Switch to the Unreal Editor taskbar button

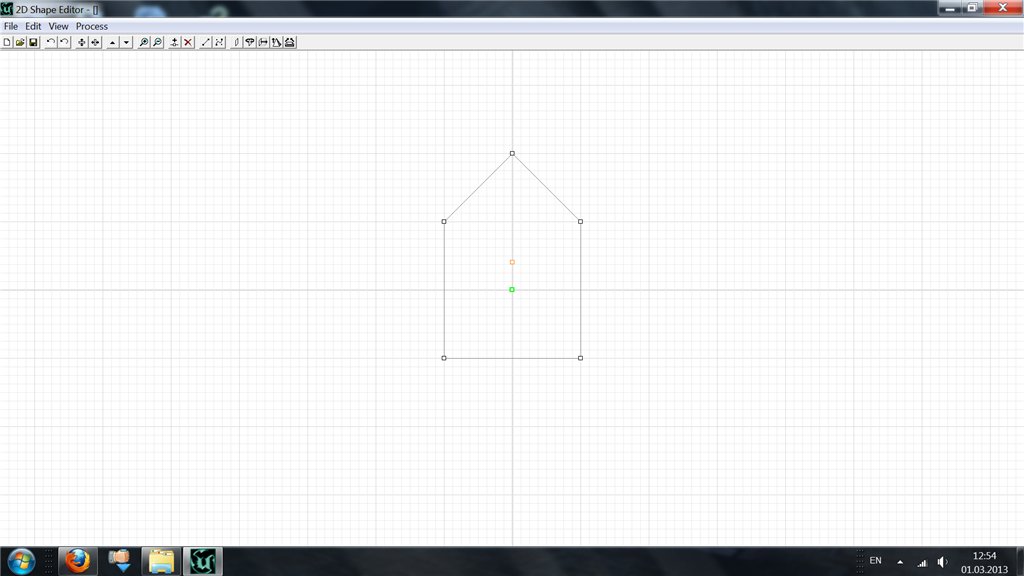(203, 561)
